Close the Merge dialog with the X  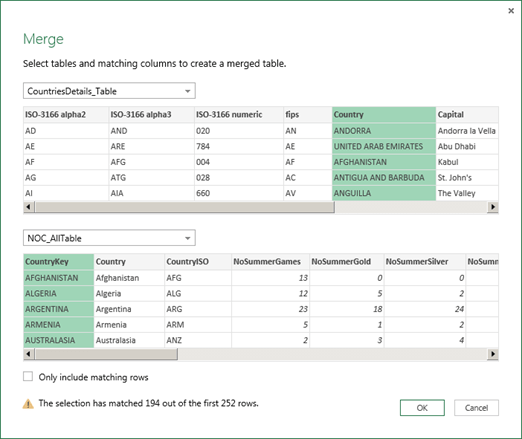(x=511, y=11)
